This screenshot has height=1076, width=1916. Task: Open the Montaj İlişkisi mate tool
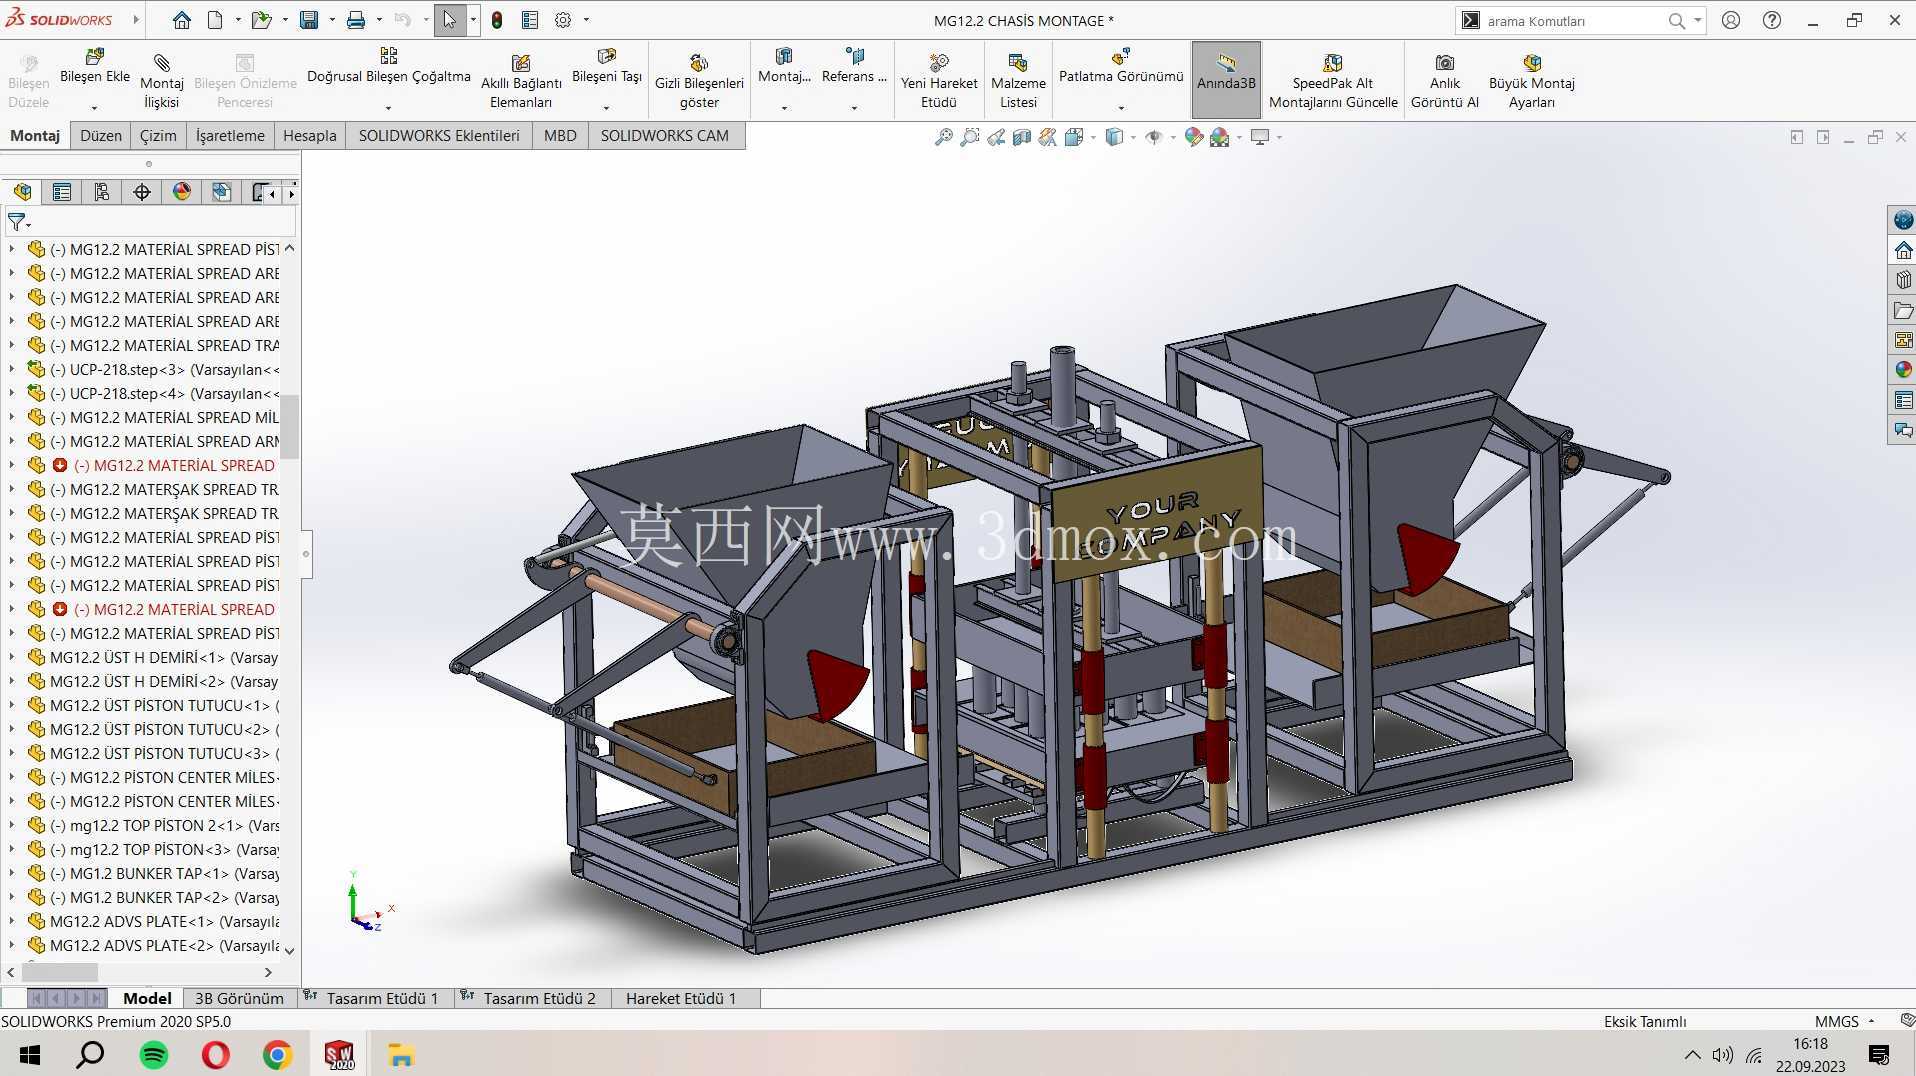161,82
